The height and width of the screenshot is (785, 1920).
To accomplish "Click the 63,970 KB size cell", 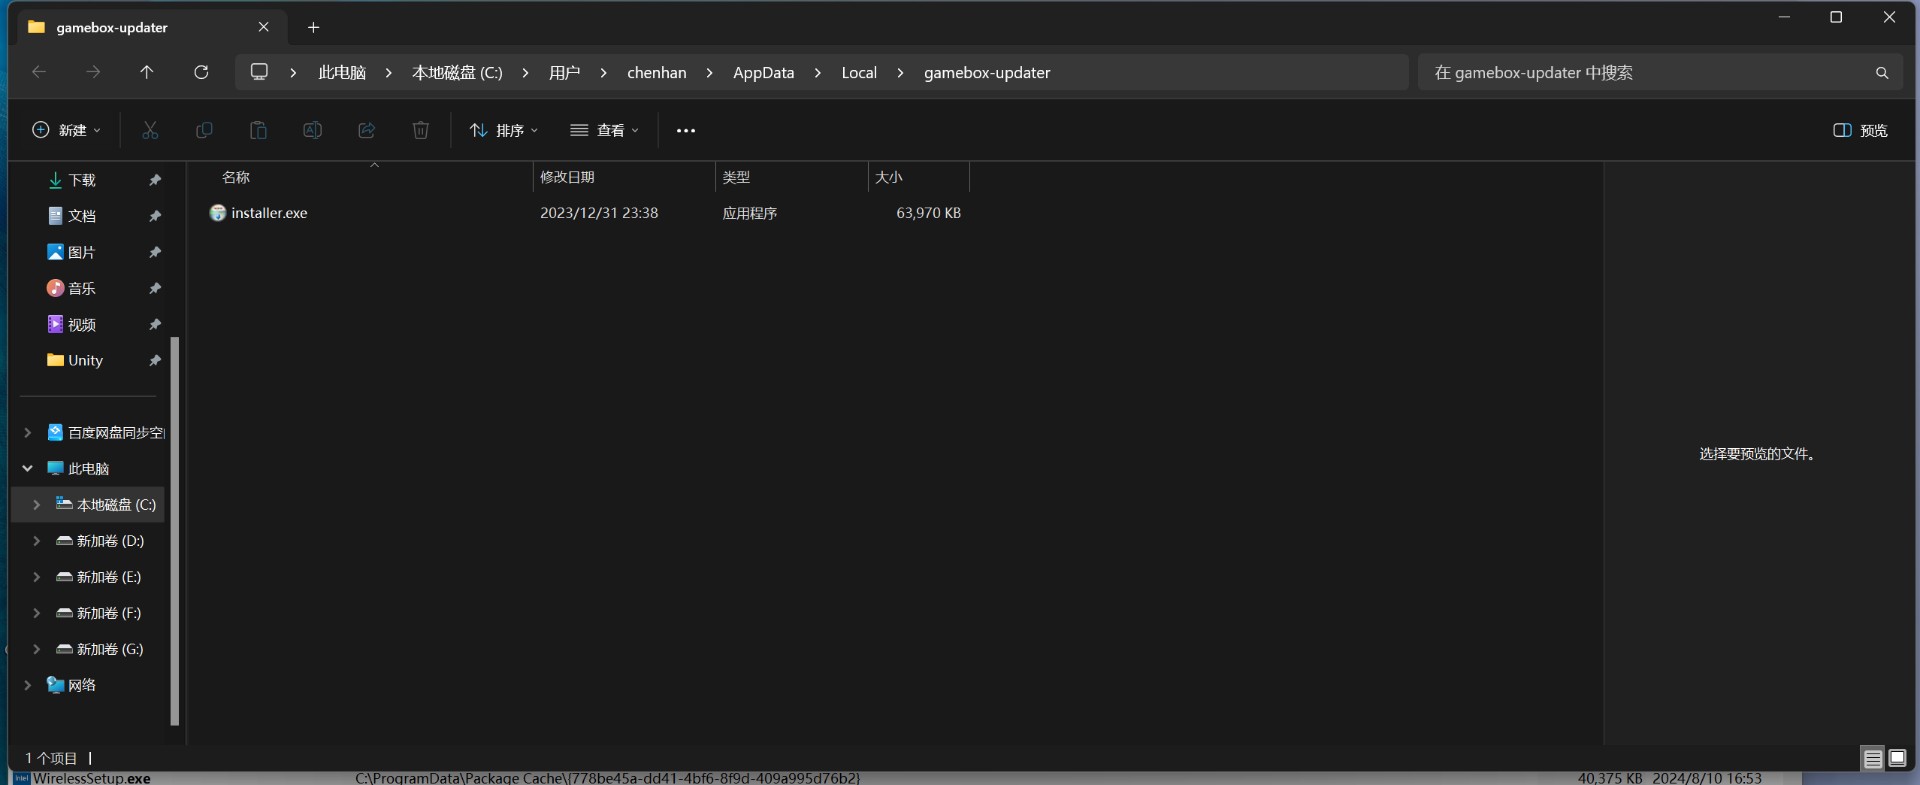I will [x=928, y=213].
